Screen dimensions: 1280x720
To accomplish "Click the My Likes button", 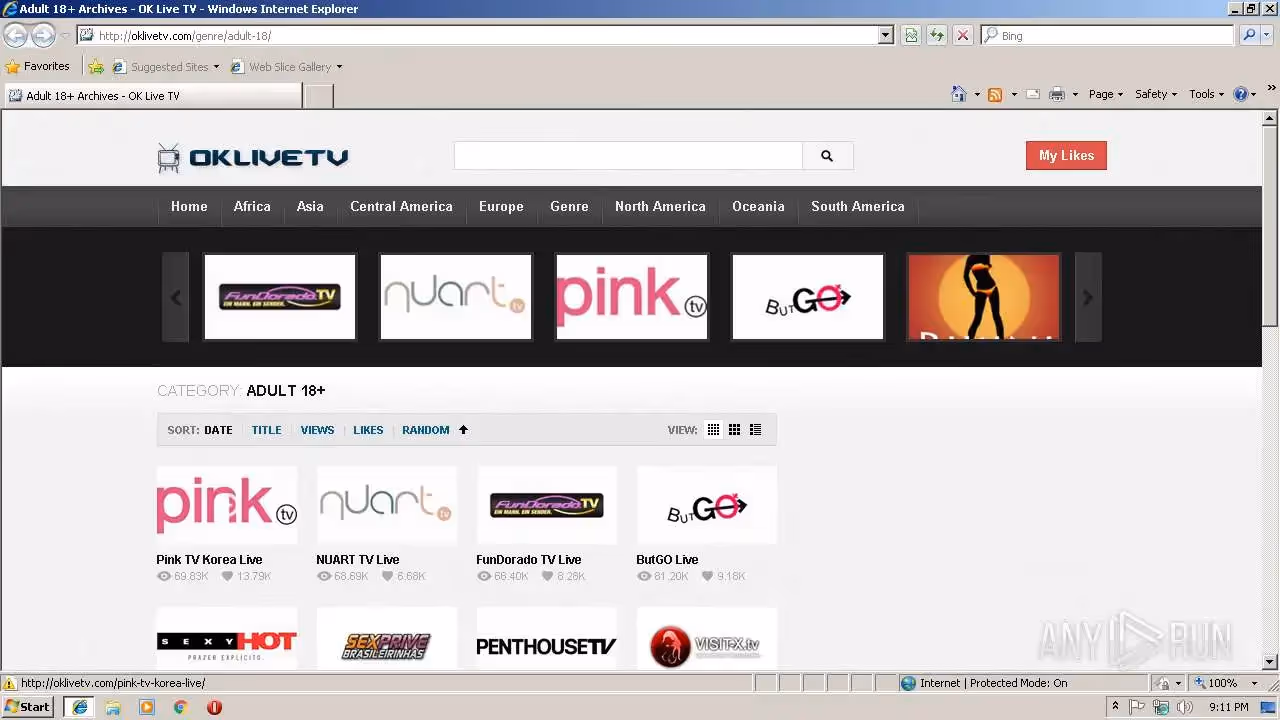I will pos(1066,155).
